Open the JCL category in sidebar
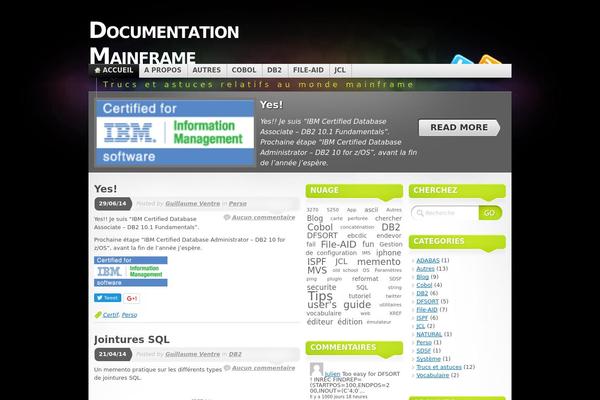 coord(421,326)
